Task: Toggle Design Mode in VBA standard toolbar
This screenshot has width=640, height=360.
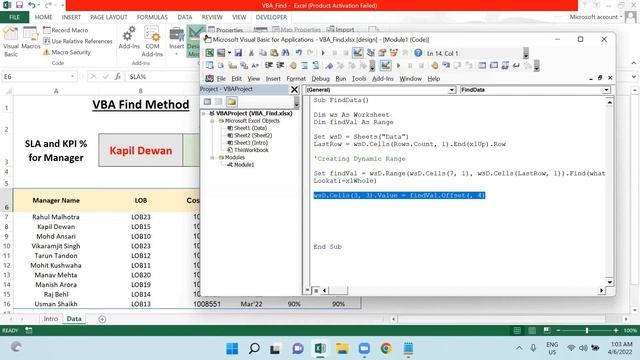Action: [x=358, y=53]
